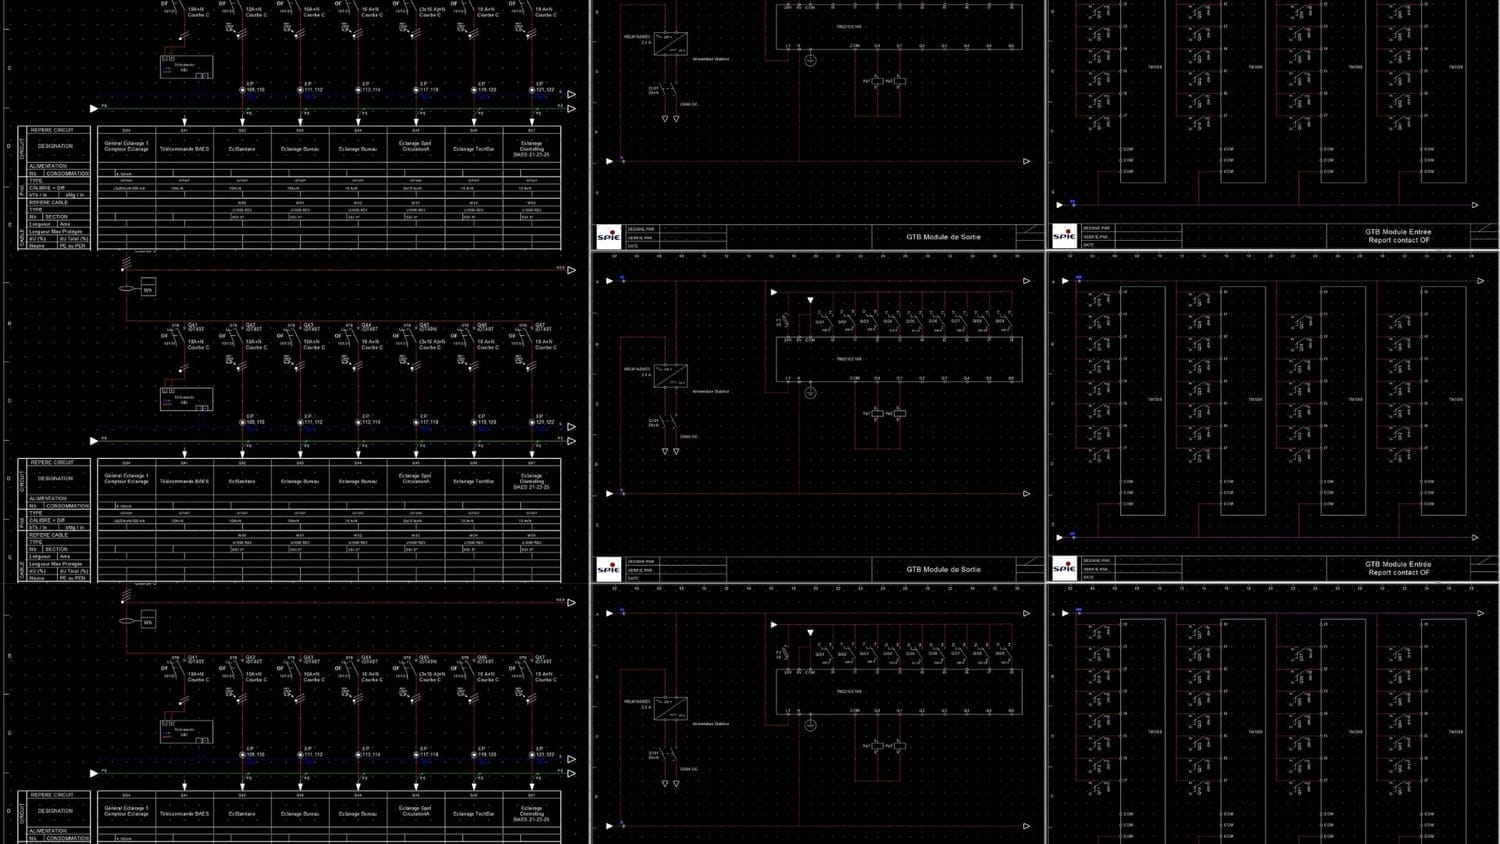
Task: Click the 'DESIGNATION' header of the topmost table
Action: [55, 146]
